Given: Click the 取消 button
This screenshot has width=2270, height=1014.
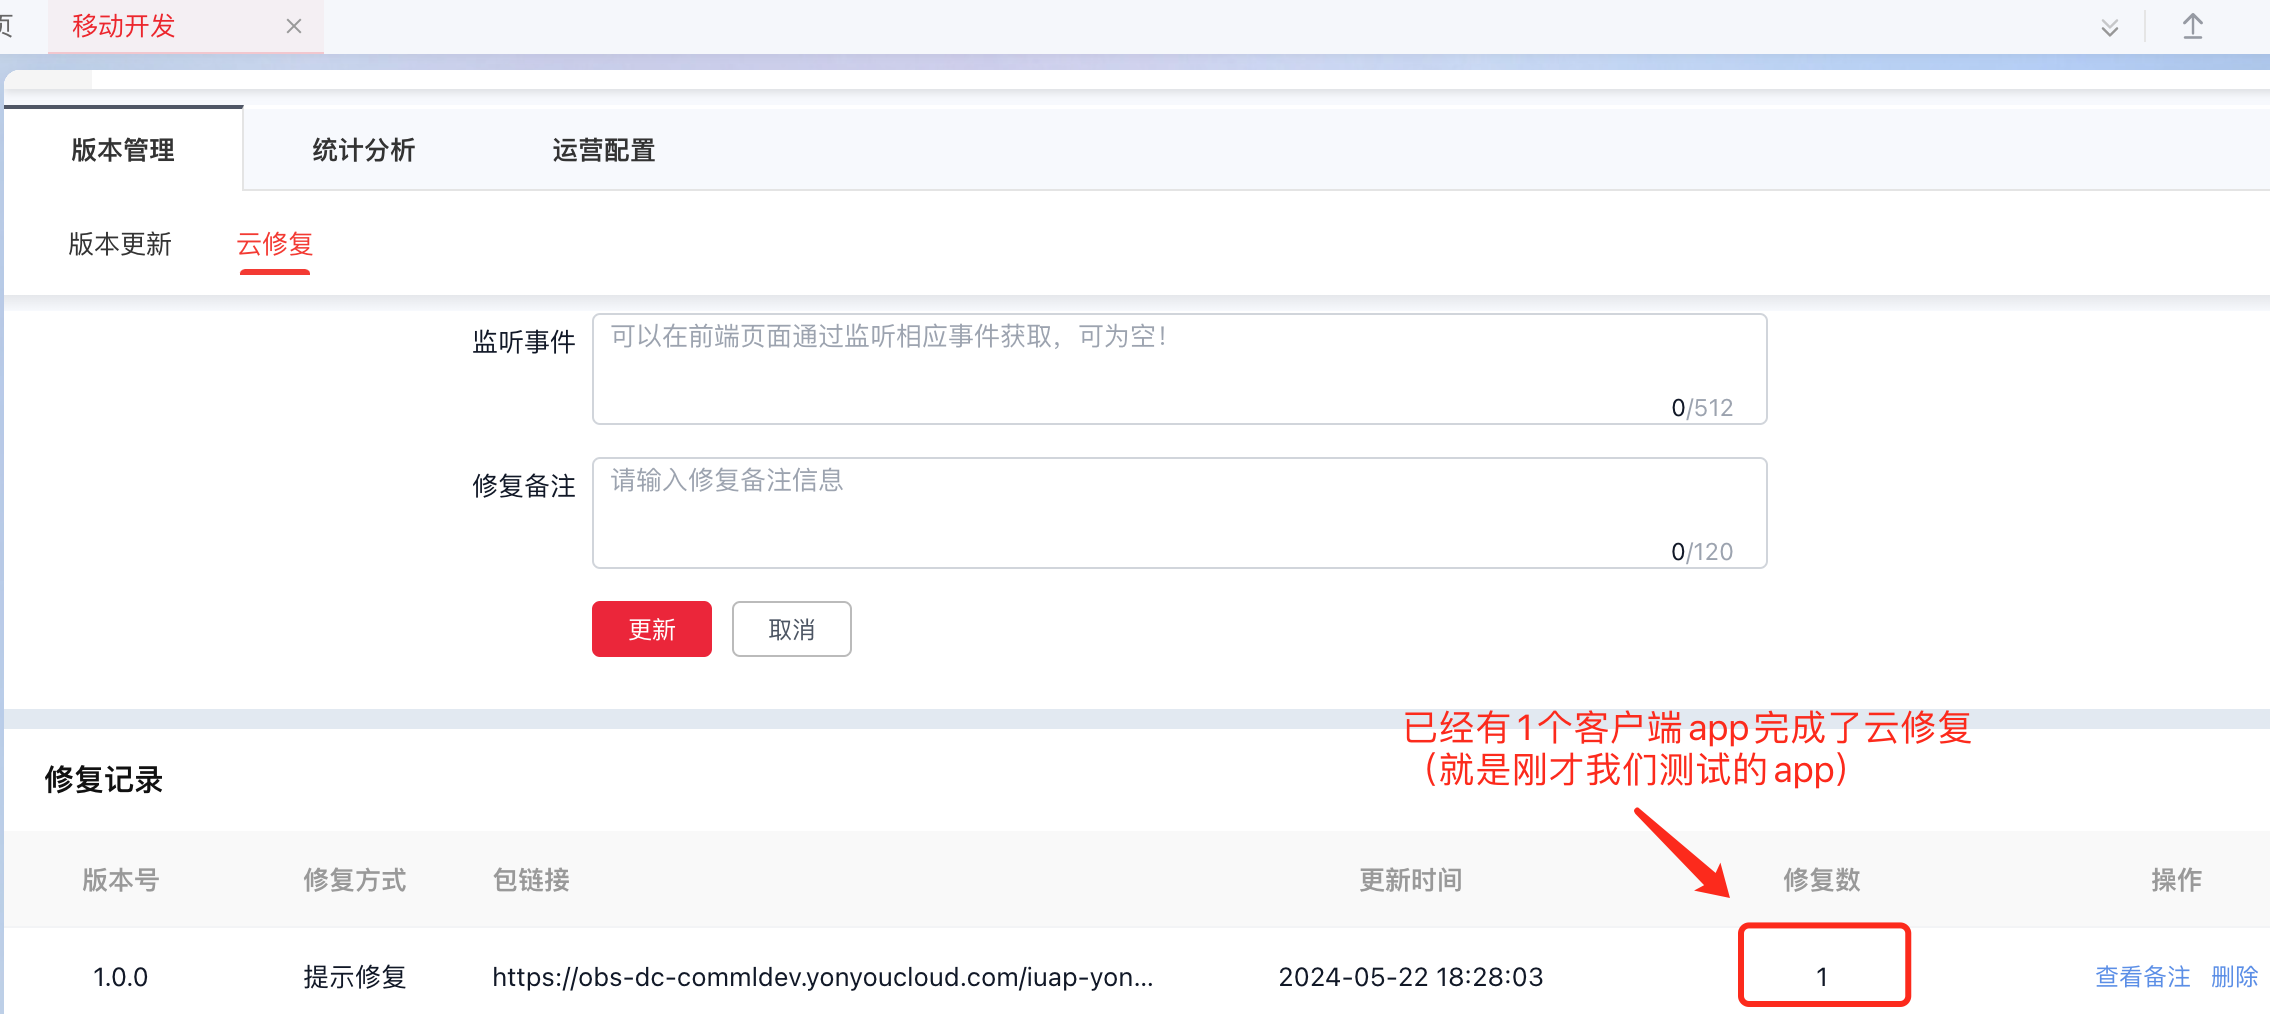Looking at the screenshot, I should click(791, 629).
